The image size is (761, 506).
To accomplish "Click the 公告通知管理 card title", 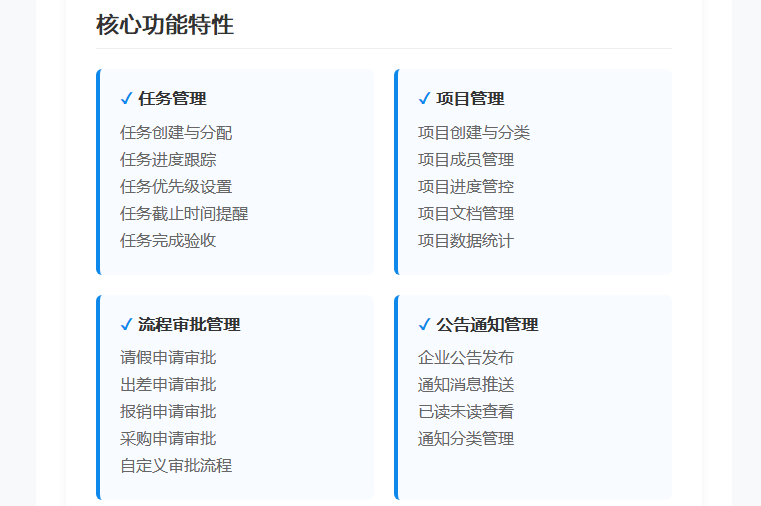I will click(487, 325).
